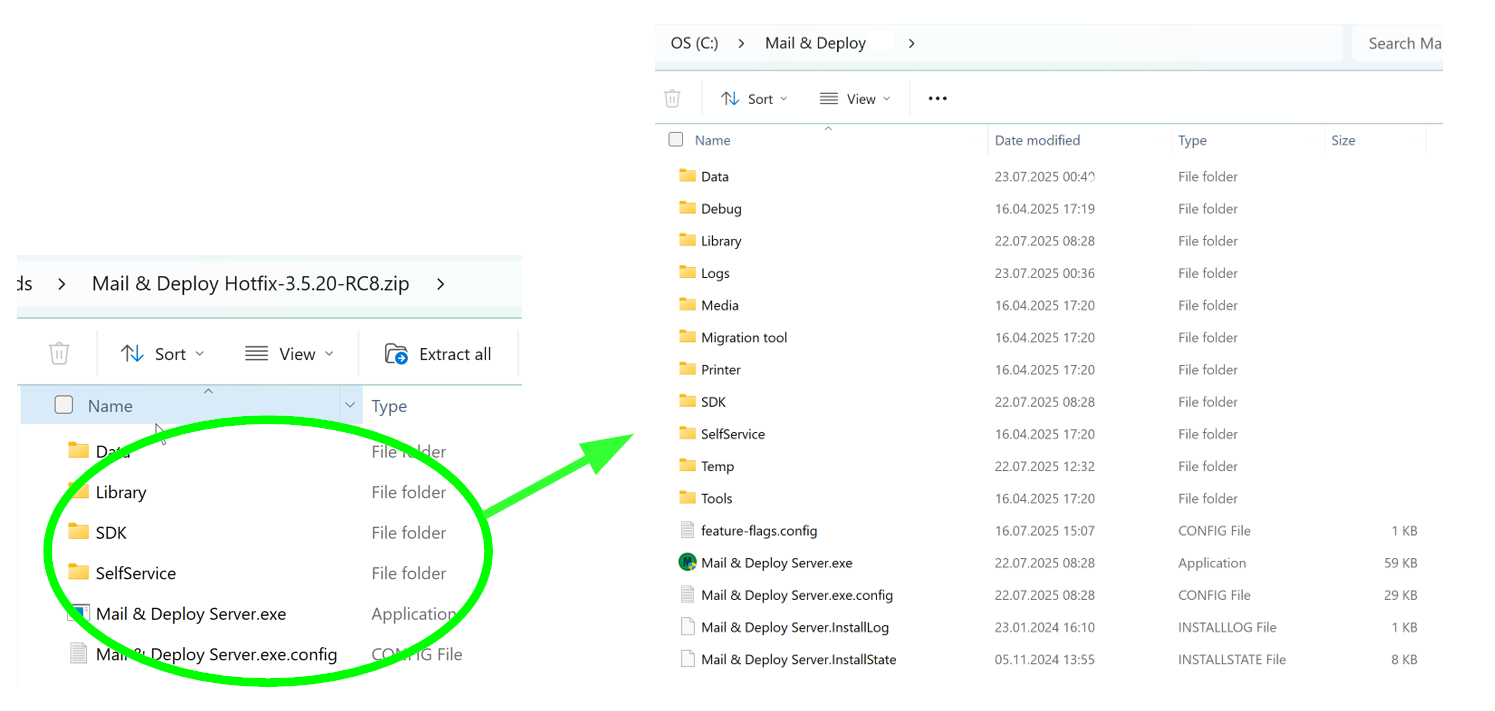
Task: Click the Search Mail & Deploy field
Action: point(1400,43)
